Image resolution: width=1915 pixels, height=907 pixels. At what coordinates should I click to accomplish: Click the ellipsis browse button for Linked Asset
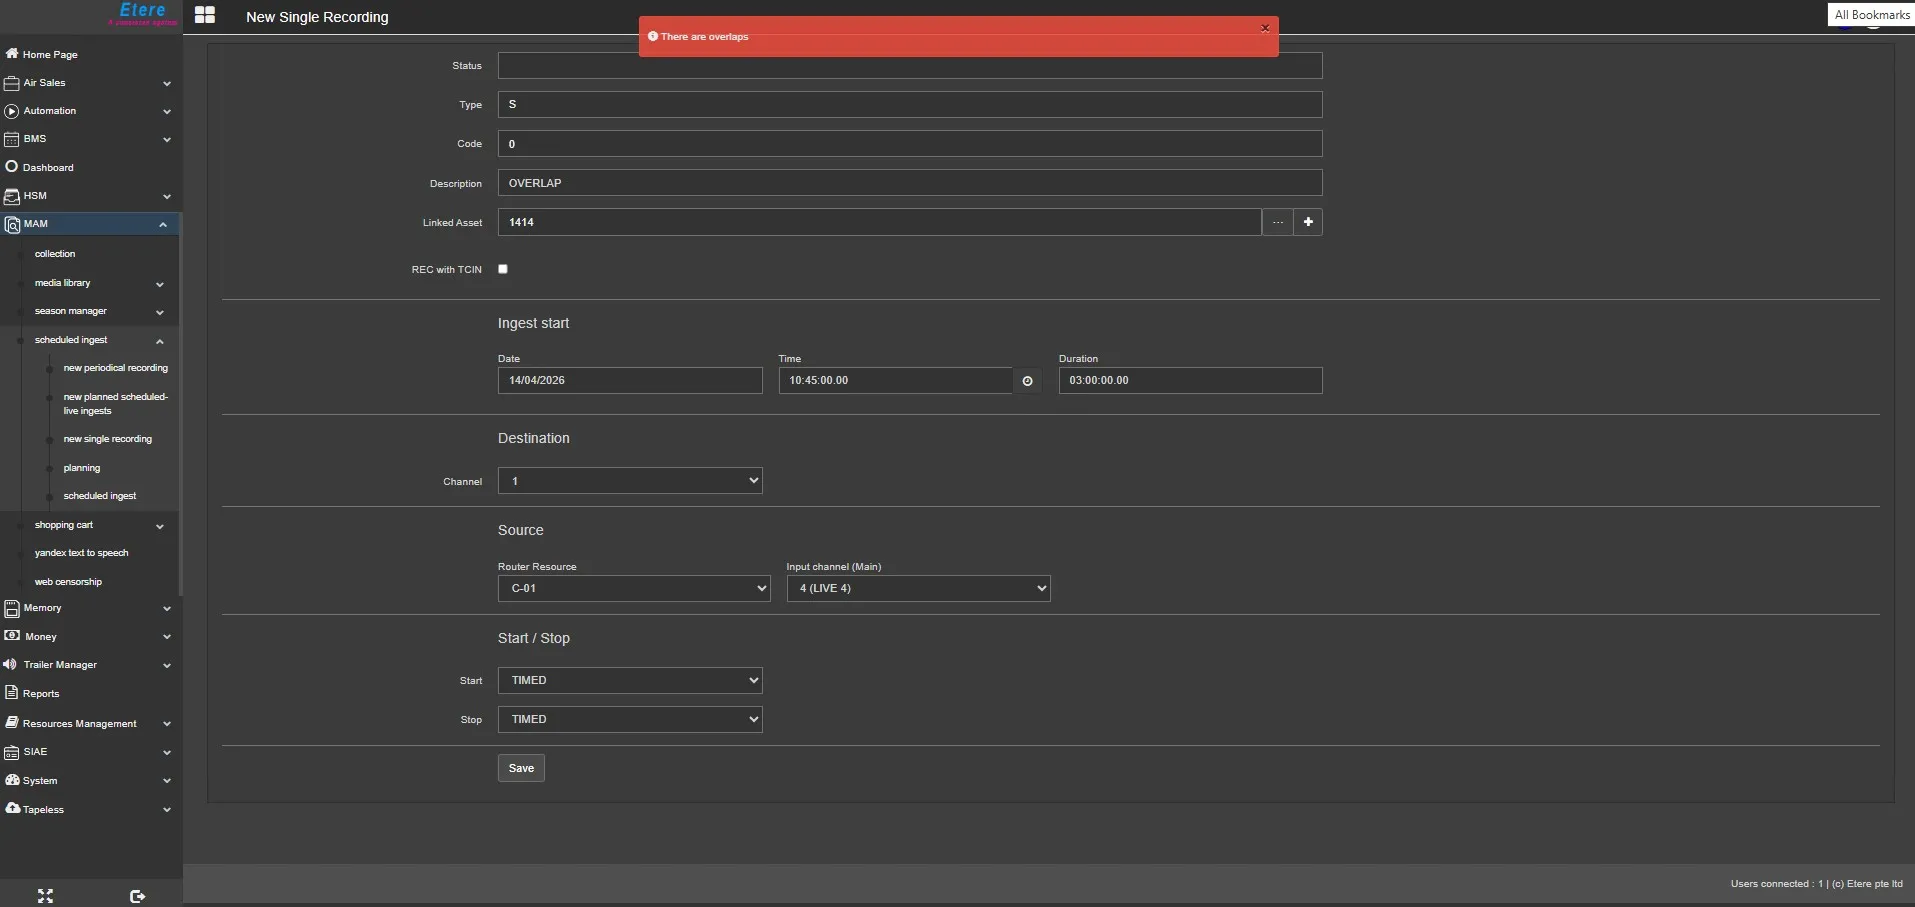1277,222
